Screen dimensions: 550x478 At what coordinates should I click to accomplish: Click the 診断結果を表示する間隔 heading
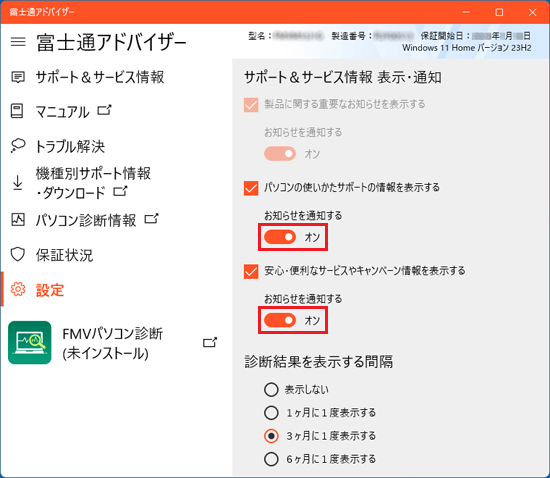pyautogui.click(x=318, y=362)
